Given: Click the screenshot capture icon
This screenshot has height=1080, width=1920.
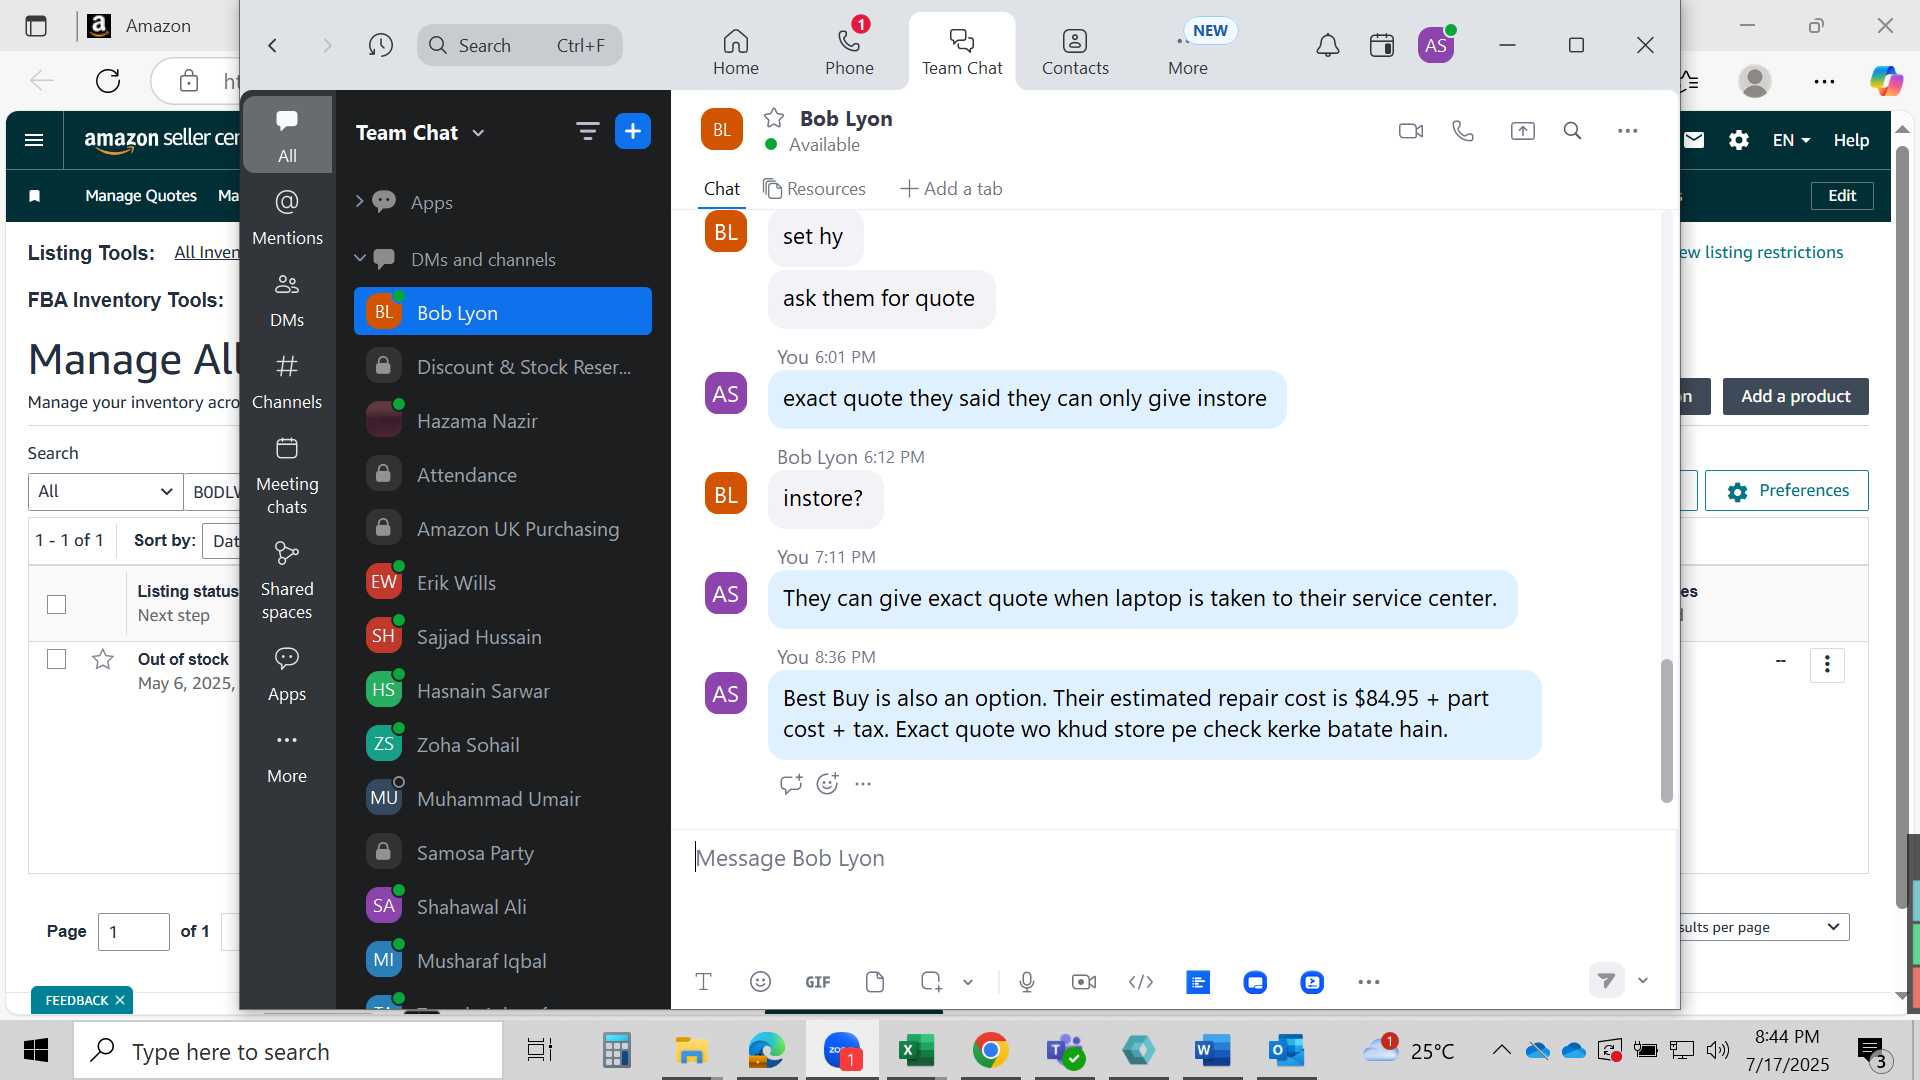Looking at the screenshot, I should (x=931, y=982).
